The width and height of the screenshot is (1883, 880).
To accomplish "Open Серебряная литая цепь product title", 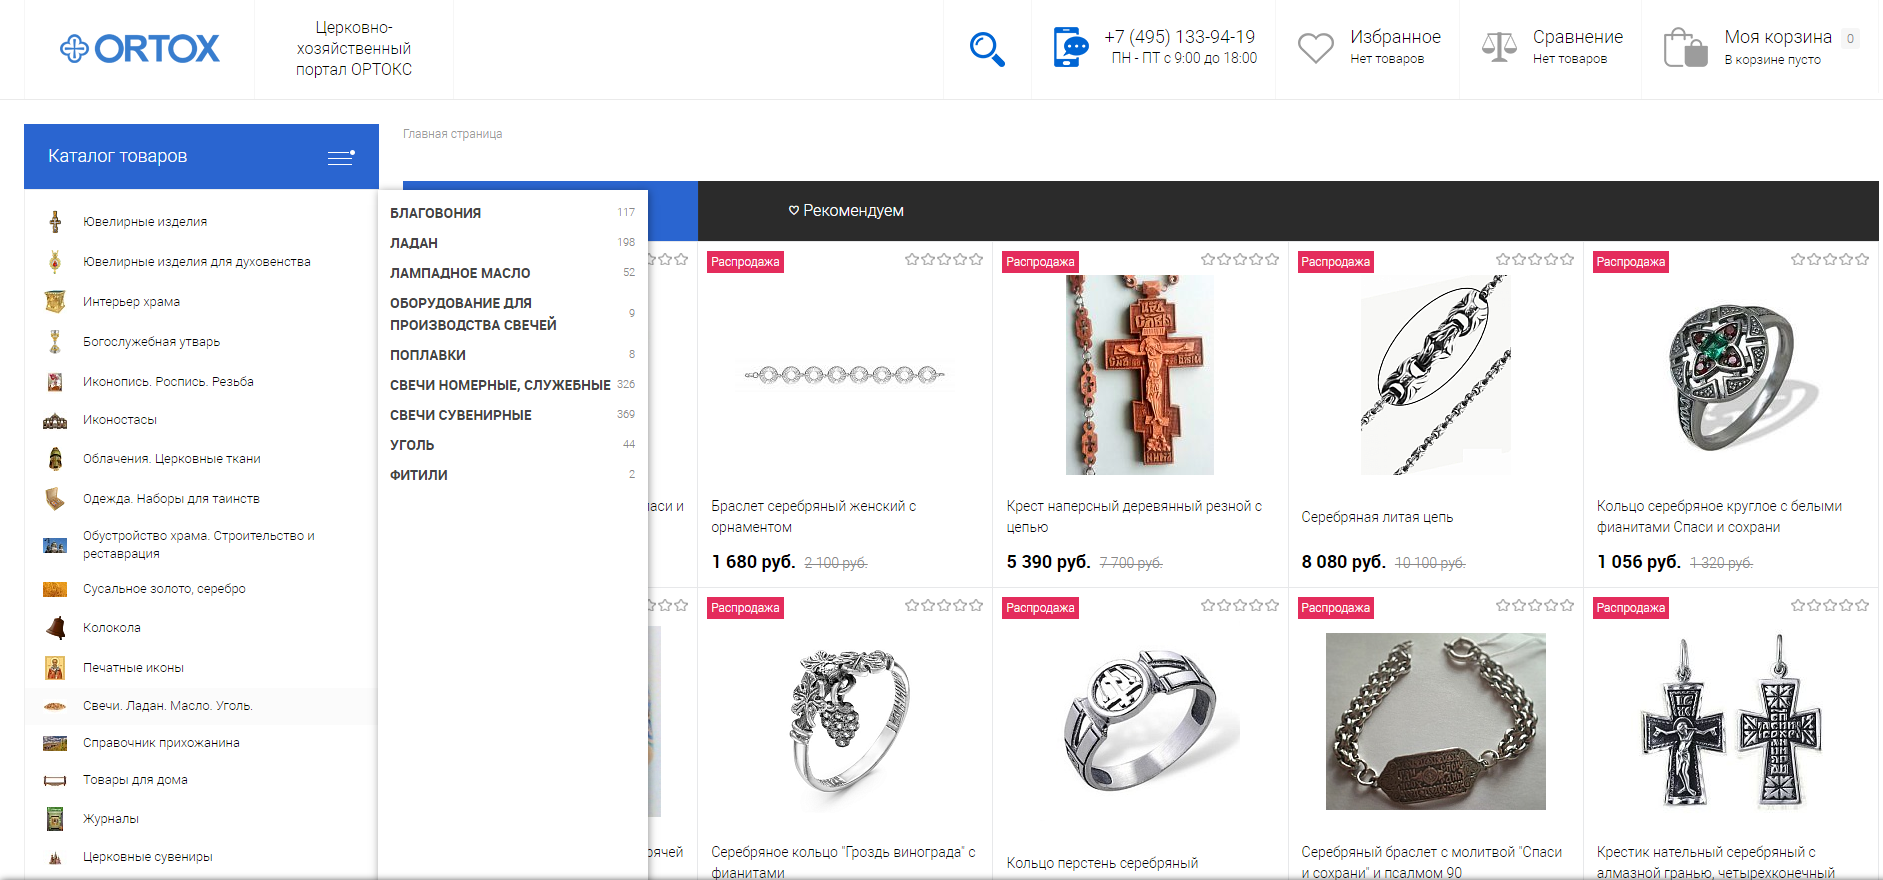I will pyautogui.click(x=1377, y=517).
